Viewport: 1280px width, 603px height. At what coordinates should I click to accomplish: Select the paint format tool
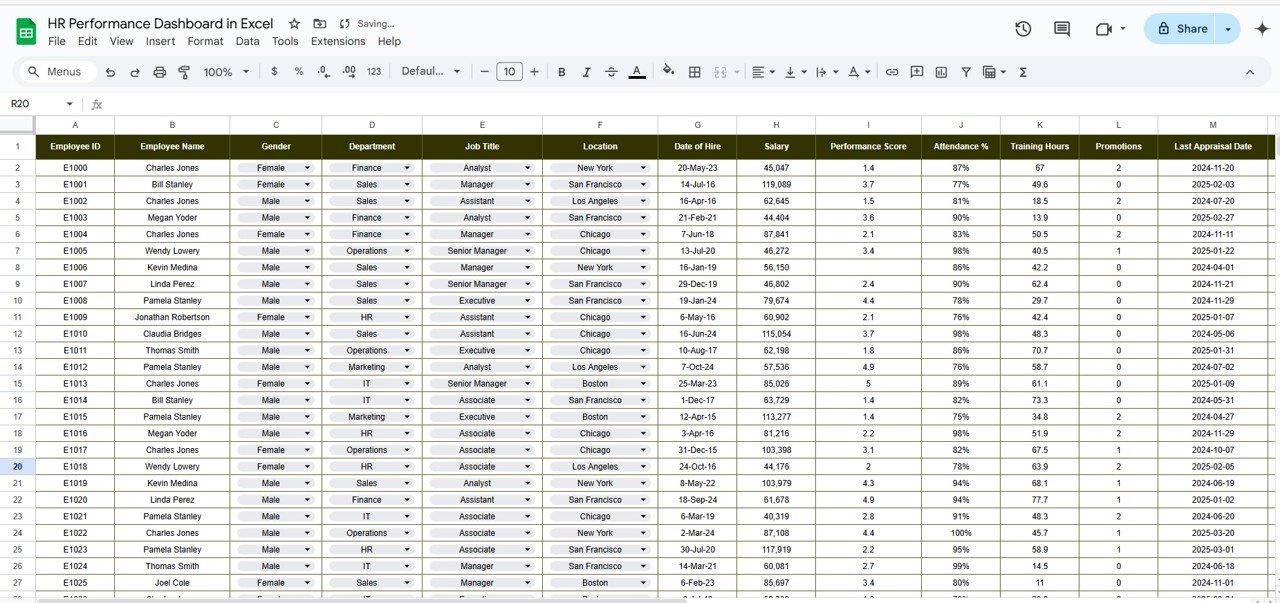184,72
